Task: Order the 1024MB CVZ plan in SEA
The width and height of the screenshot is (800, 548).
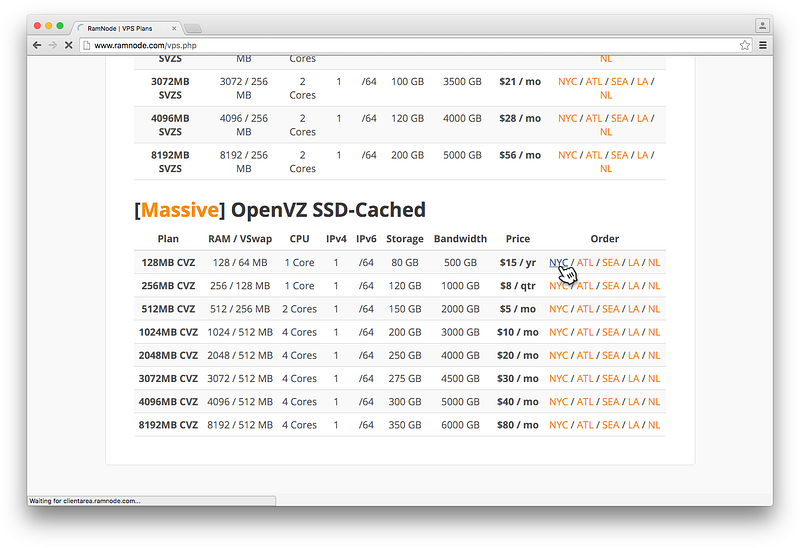Action: tap(611, 332)
